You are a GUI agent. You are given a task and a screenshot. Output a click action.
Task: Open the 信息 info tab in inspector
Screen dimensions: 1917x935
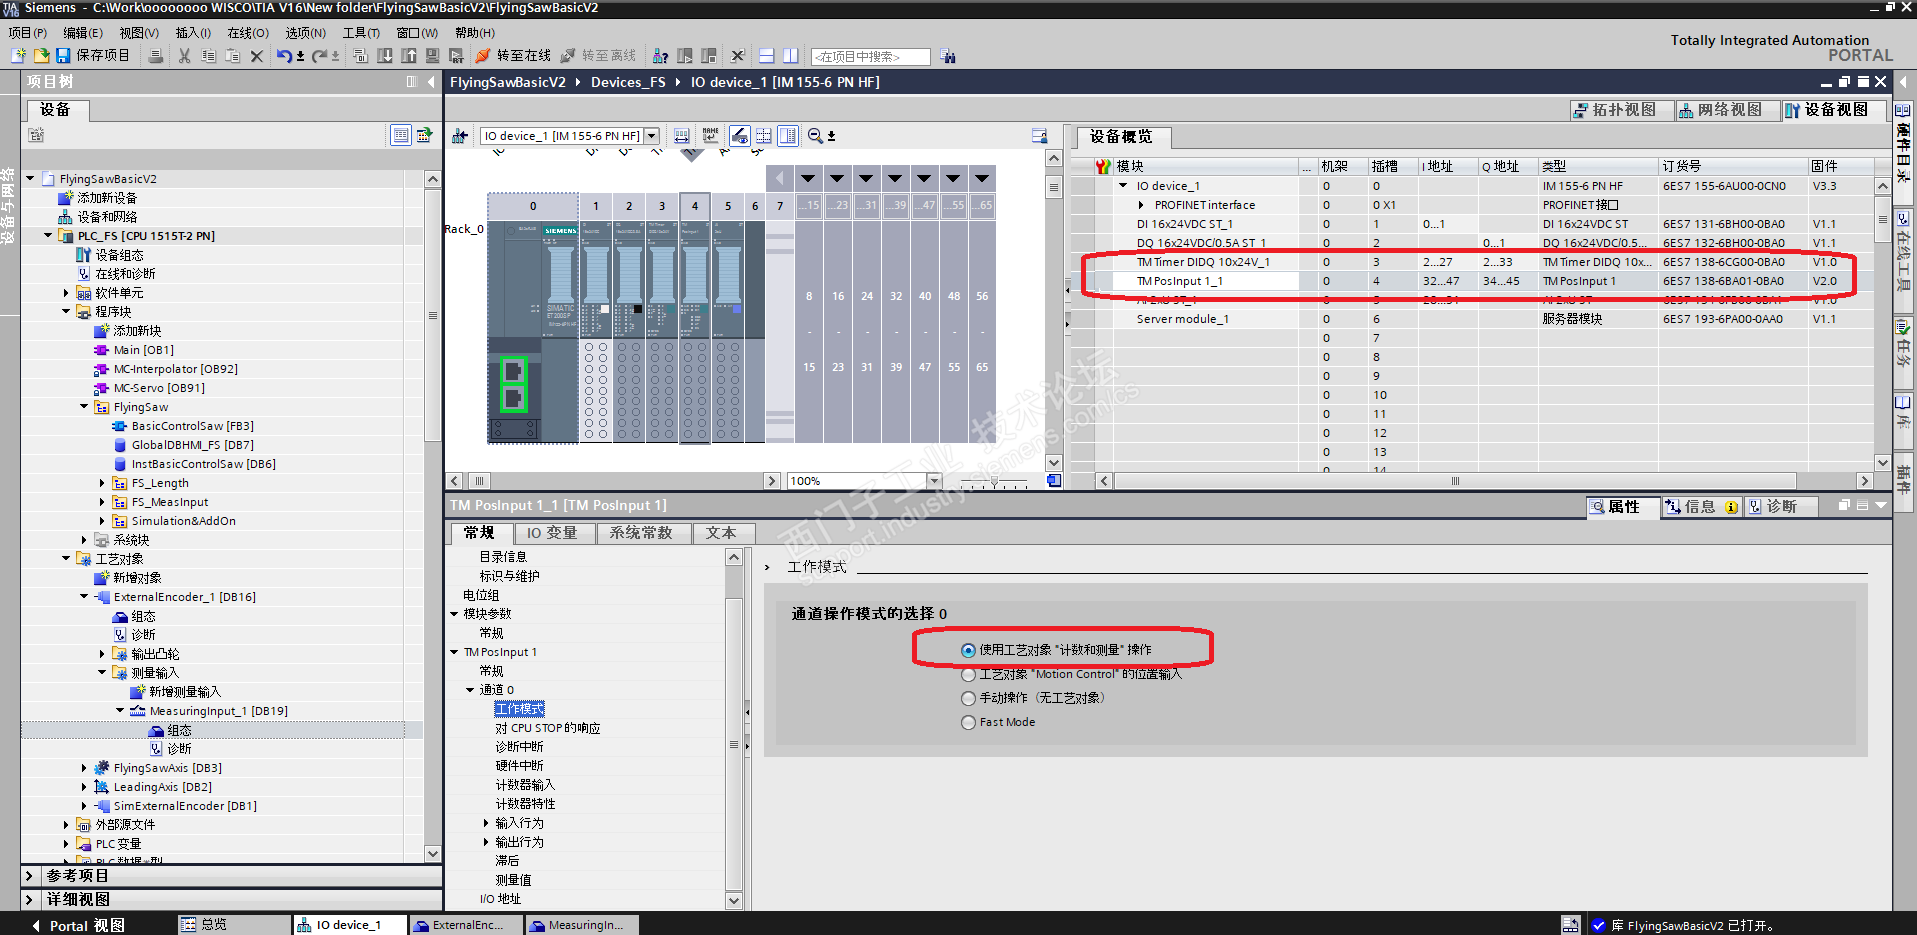click(x=1701, y=507)
